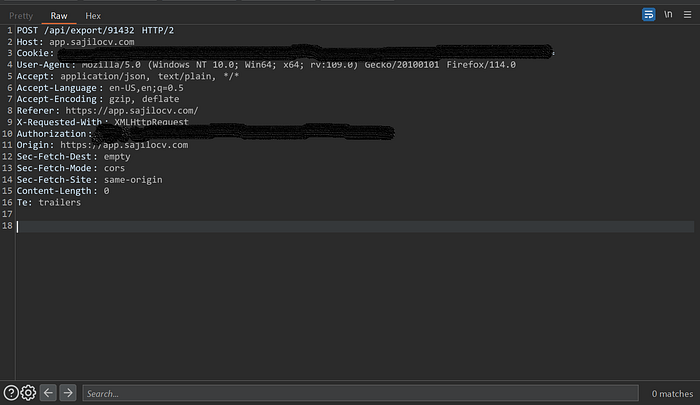Image resolution: width=700 pixels, height=405 pixels.
Task: Click the redacted Cookie header value
Action: 306,53
